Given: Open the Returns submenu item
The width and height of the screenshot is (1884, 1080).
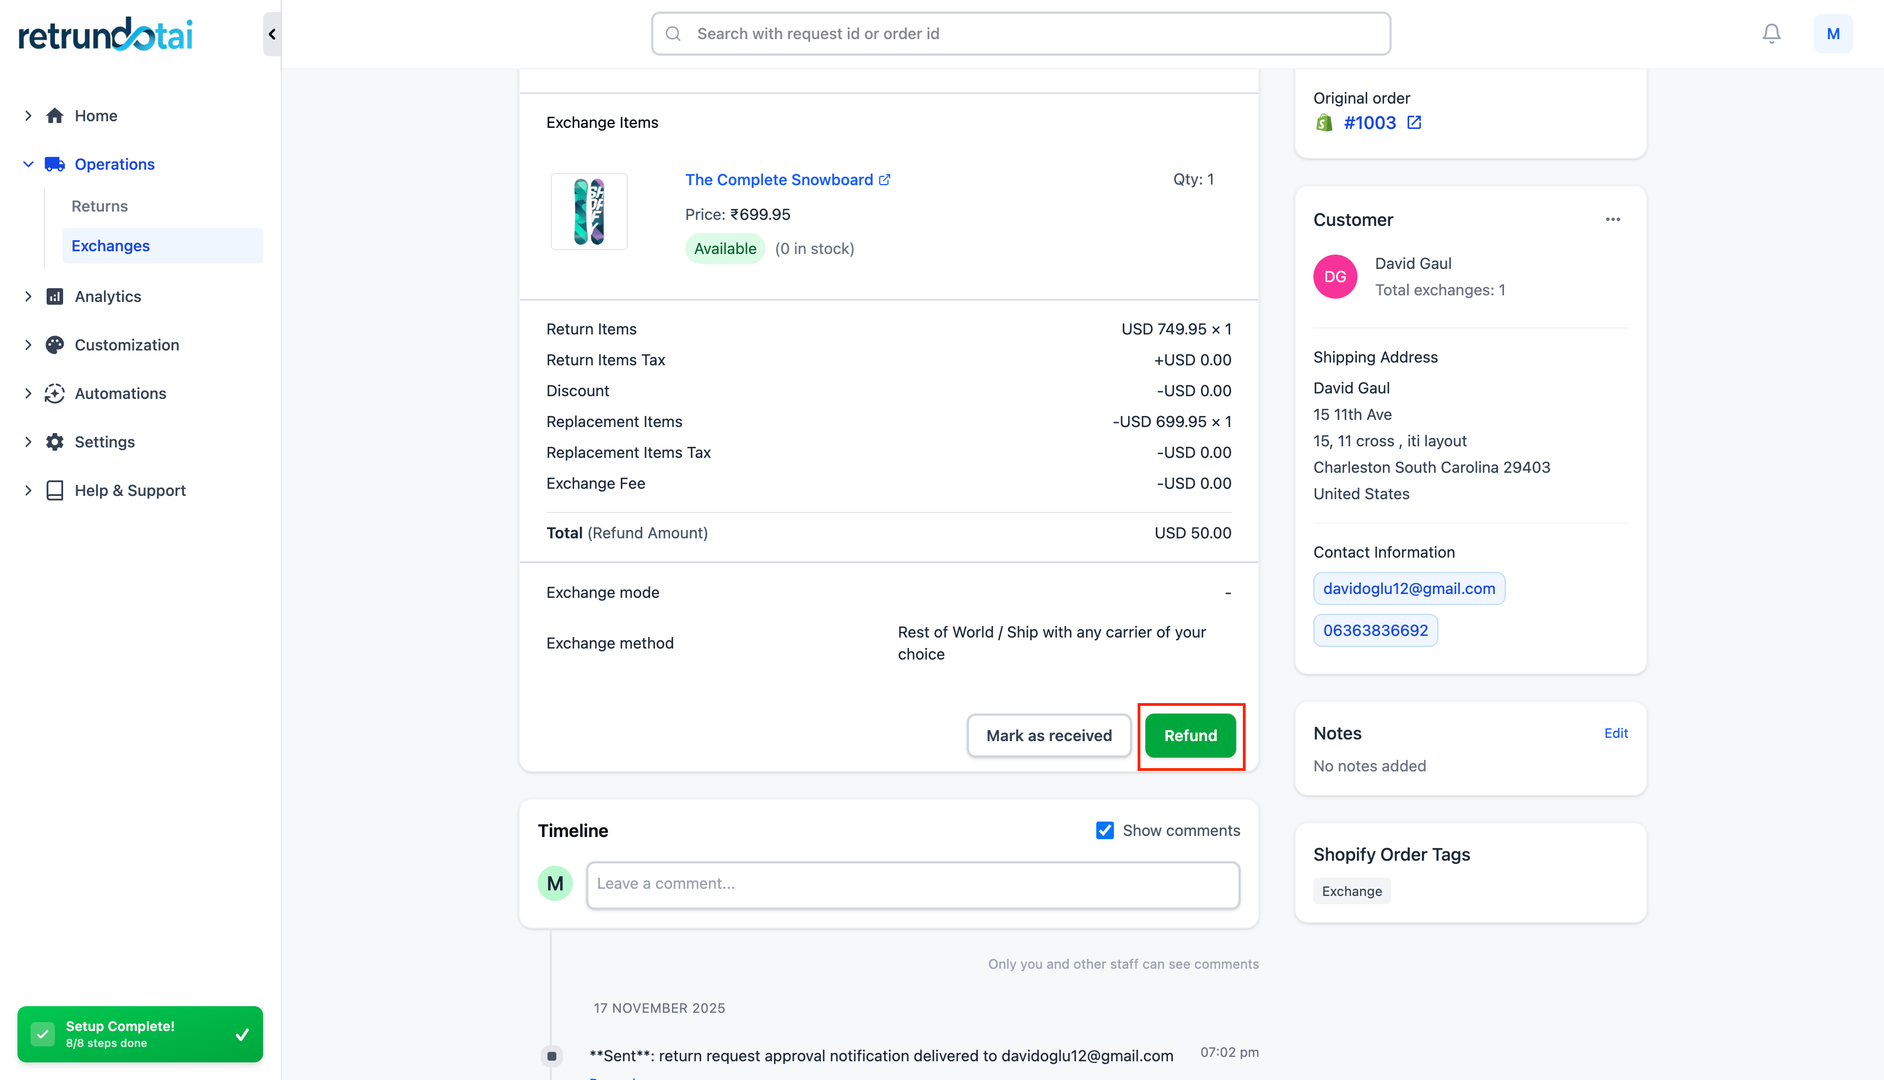Looking at the screenshot, I should pyautogui.click(x=100, y=206).
